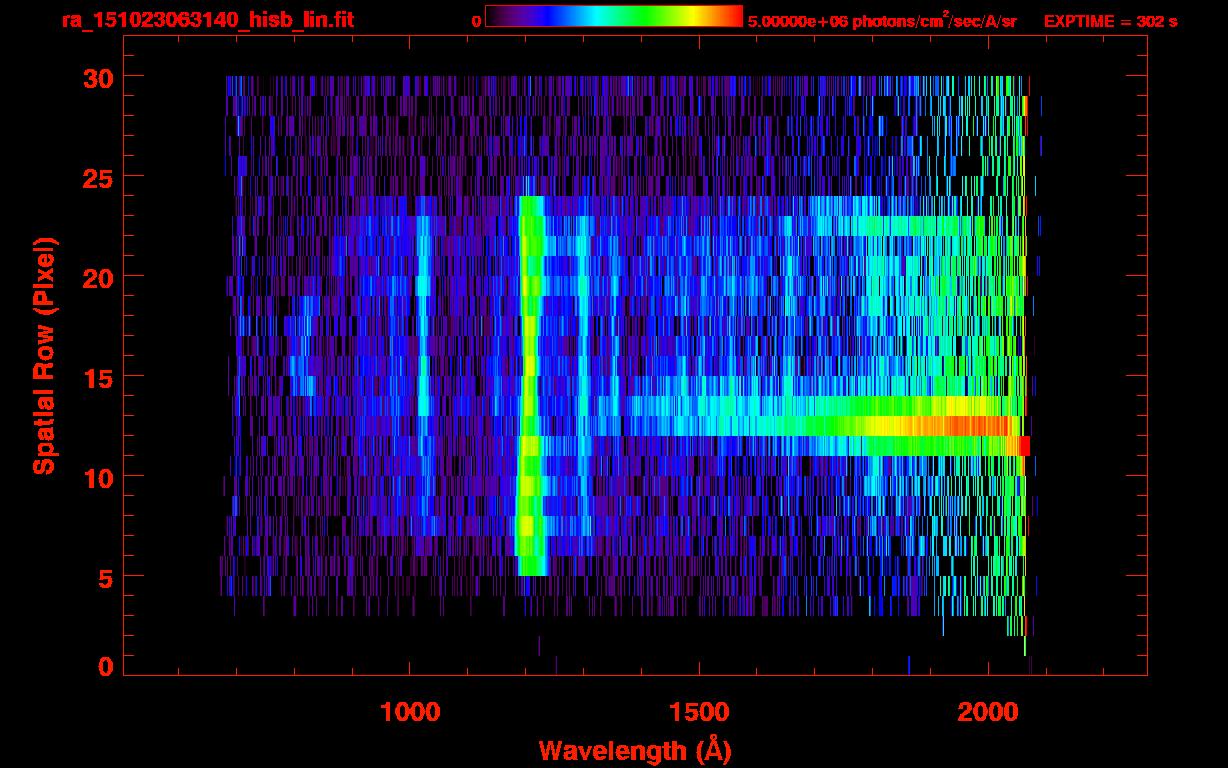Viewport: 1228px width, 768px height.
Task: Click the 5.00000e+06 photons unit label
Action: [883, 19]
